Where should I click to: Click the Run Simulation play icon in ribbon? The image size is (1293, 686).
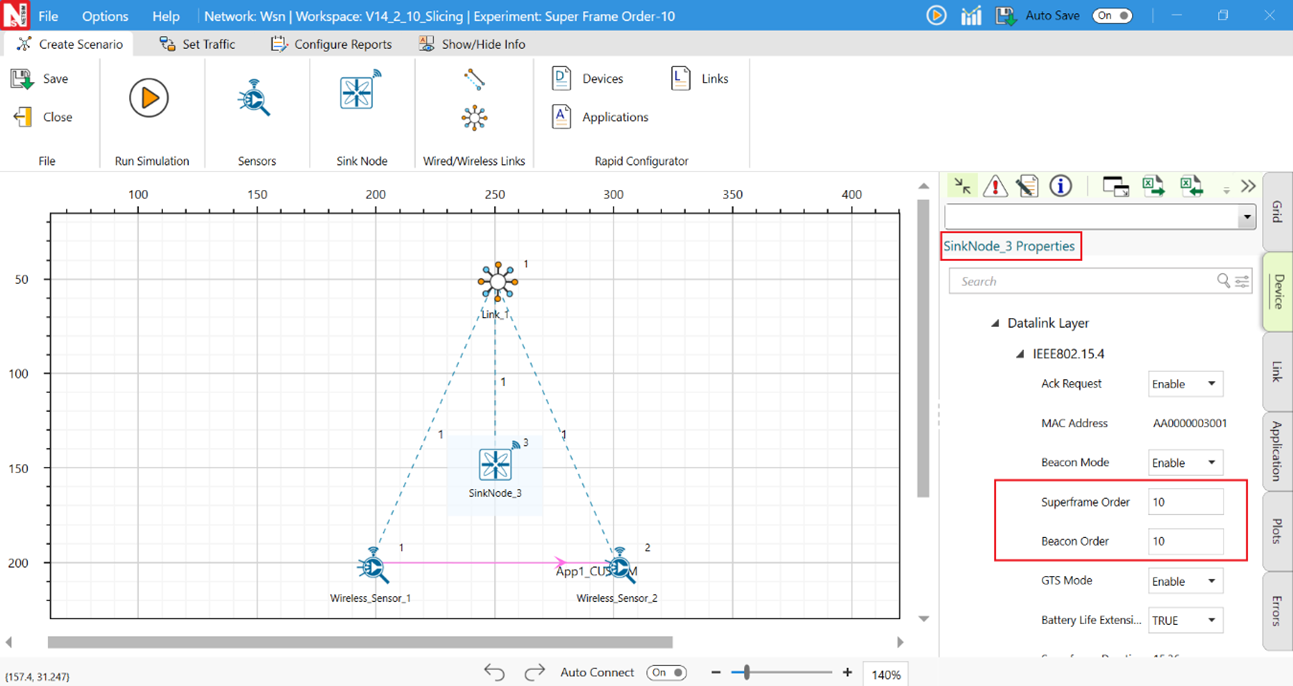tap(149, 98)
